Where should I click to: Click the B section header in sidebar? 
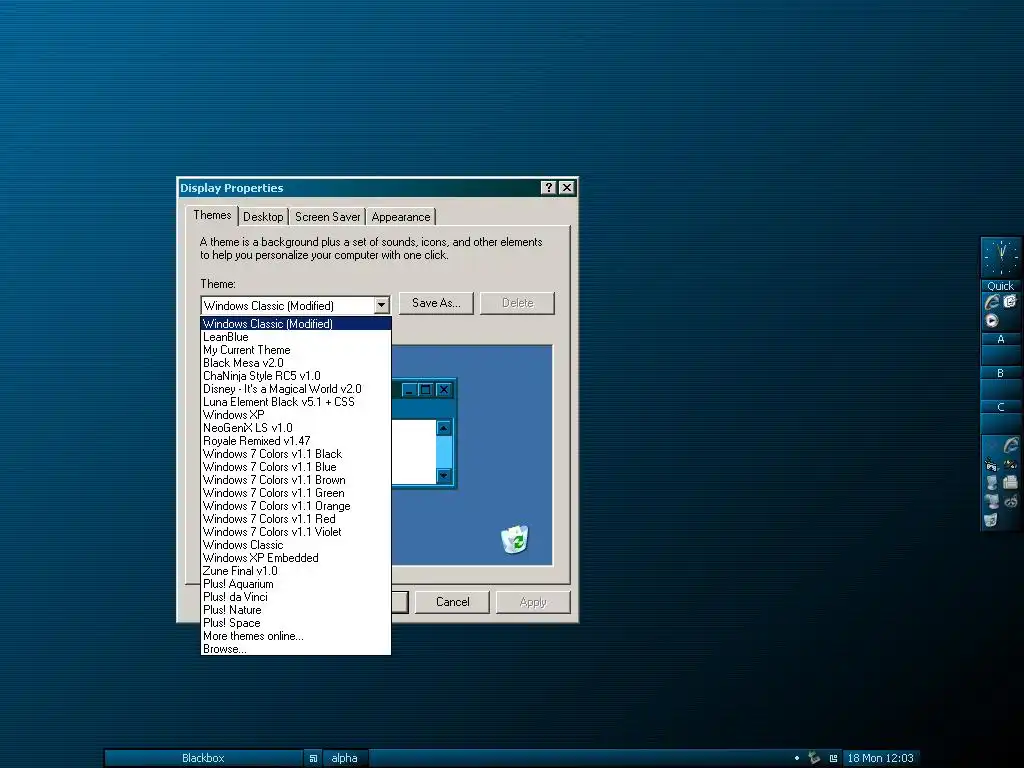click(1000, 373)
